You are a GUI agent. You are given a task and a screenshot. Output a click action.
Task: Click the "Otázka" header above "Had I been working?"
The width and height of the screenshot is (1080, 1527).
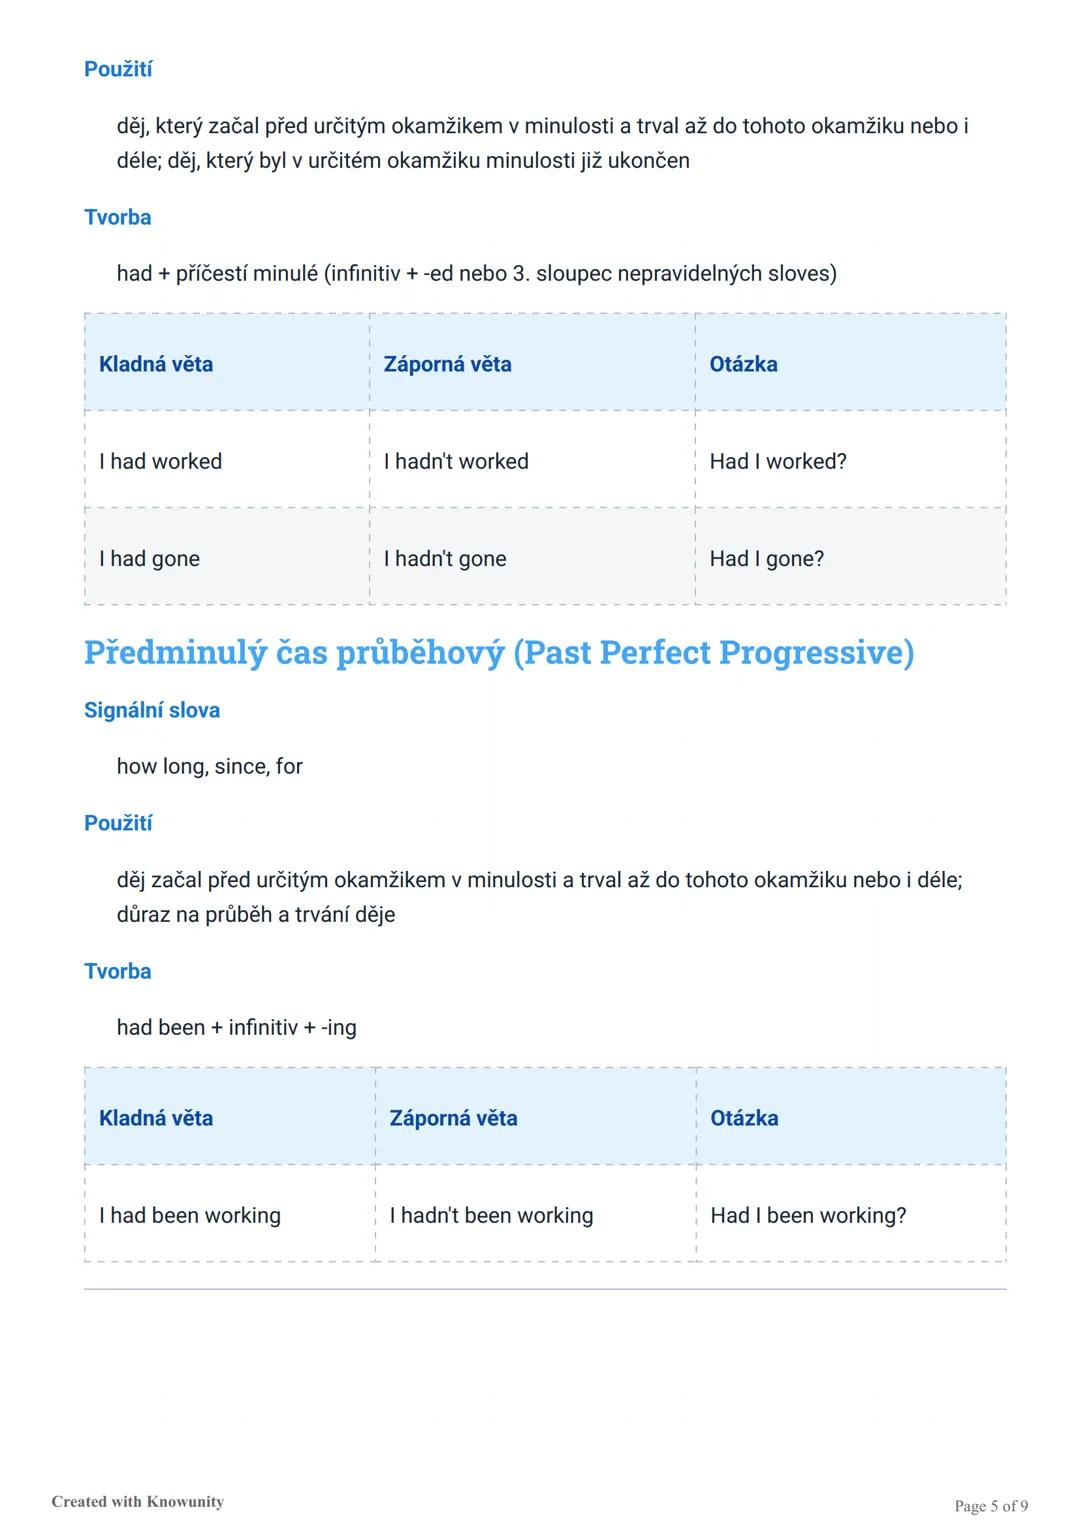tap(744, 1118)
